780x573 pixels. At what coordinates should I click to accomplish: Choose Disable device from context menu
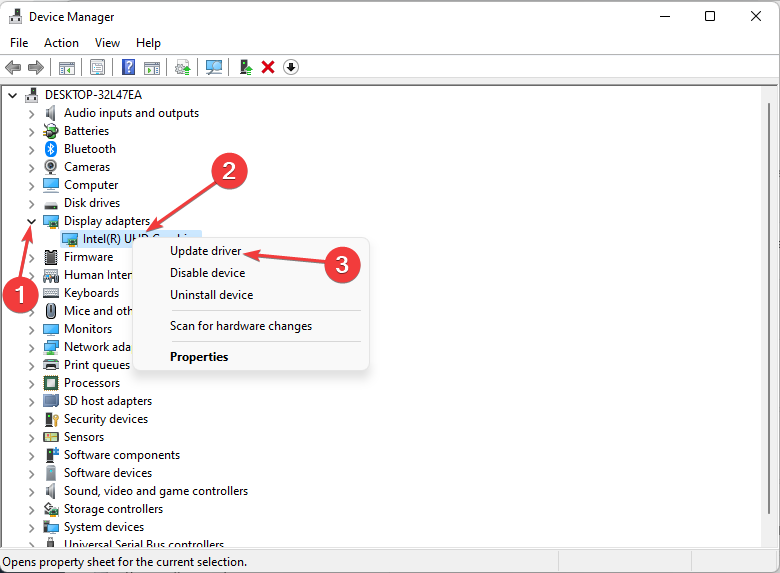coord(207,273)
